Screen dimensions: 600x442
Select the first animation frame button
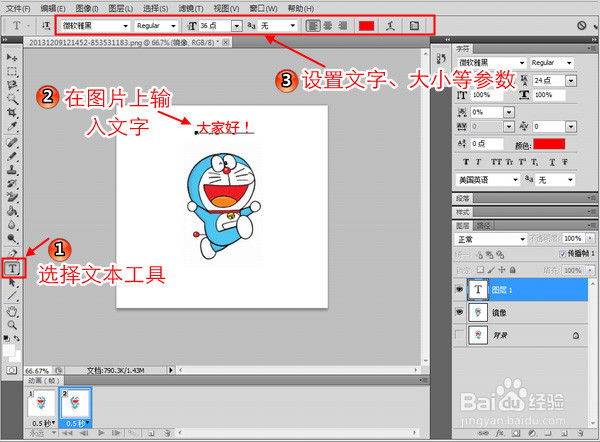click(x=67, y=433)
